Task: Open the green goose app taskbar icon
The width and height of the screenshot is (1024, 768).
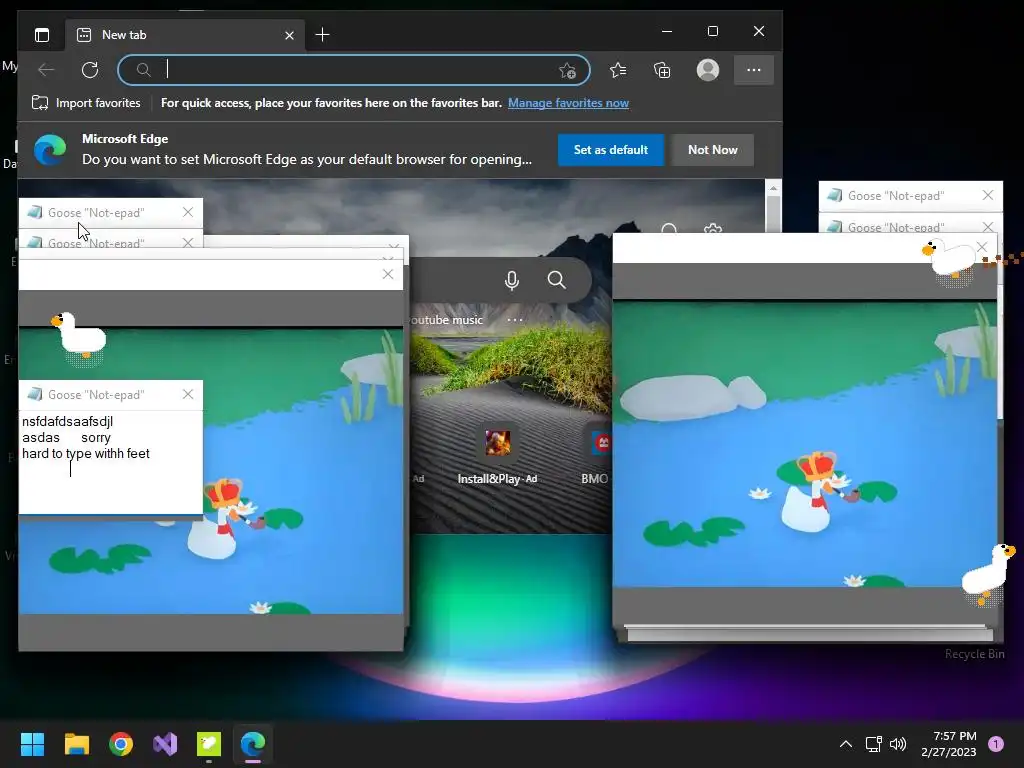Action: tap(209, 744)
